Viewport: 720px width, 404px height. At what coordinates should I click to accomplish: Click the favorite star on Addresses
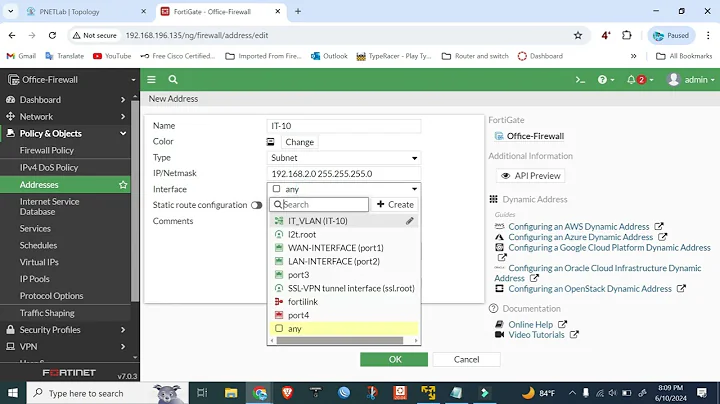[123, 185]
